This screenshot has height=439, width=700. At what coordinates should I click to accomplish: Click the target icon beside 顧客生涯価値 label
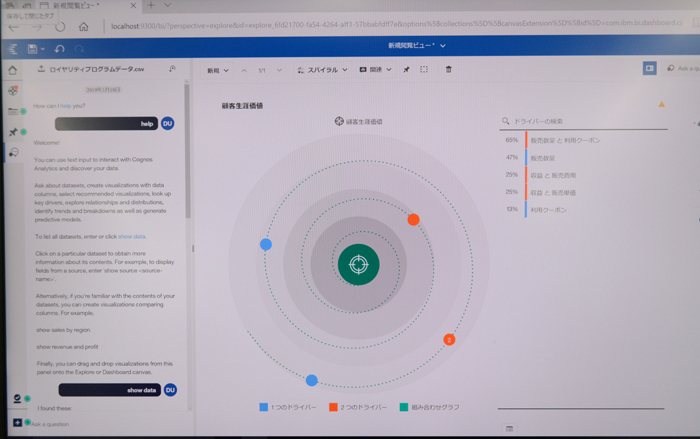click(x=339, y=121)
